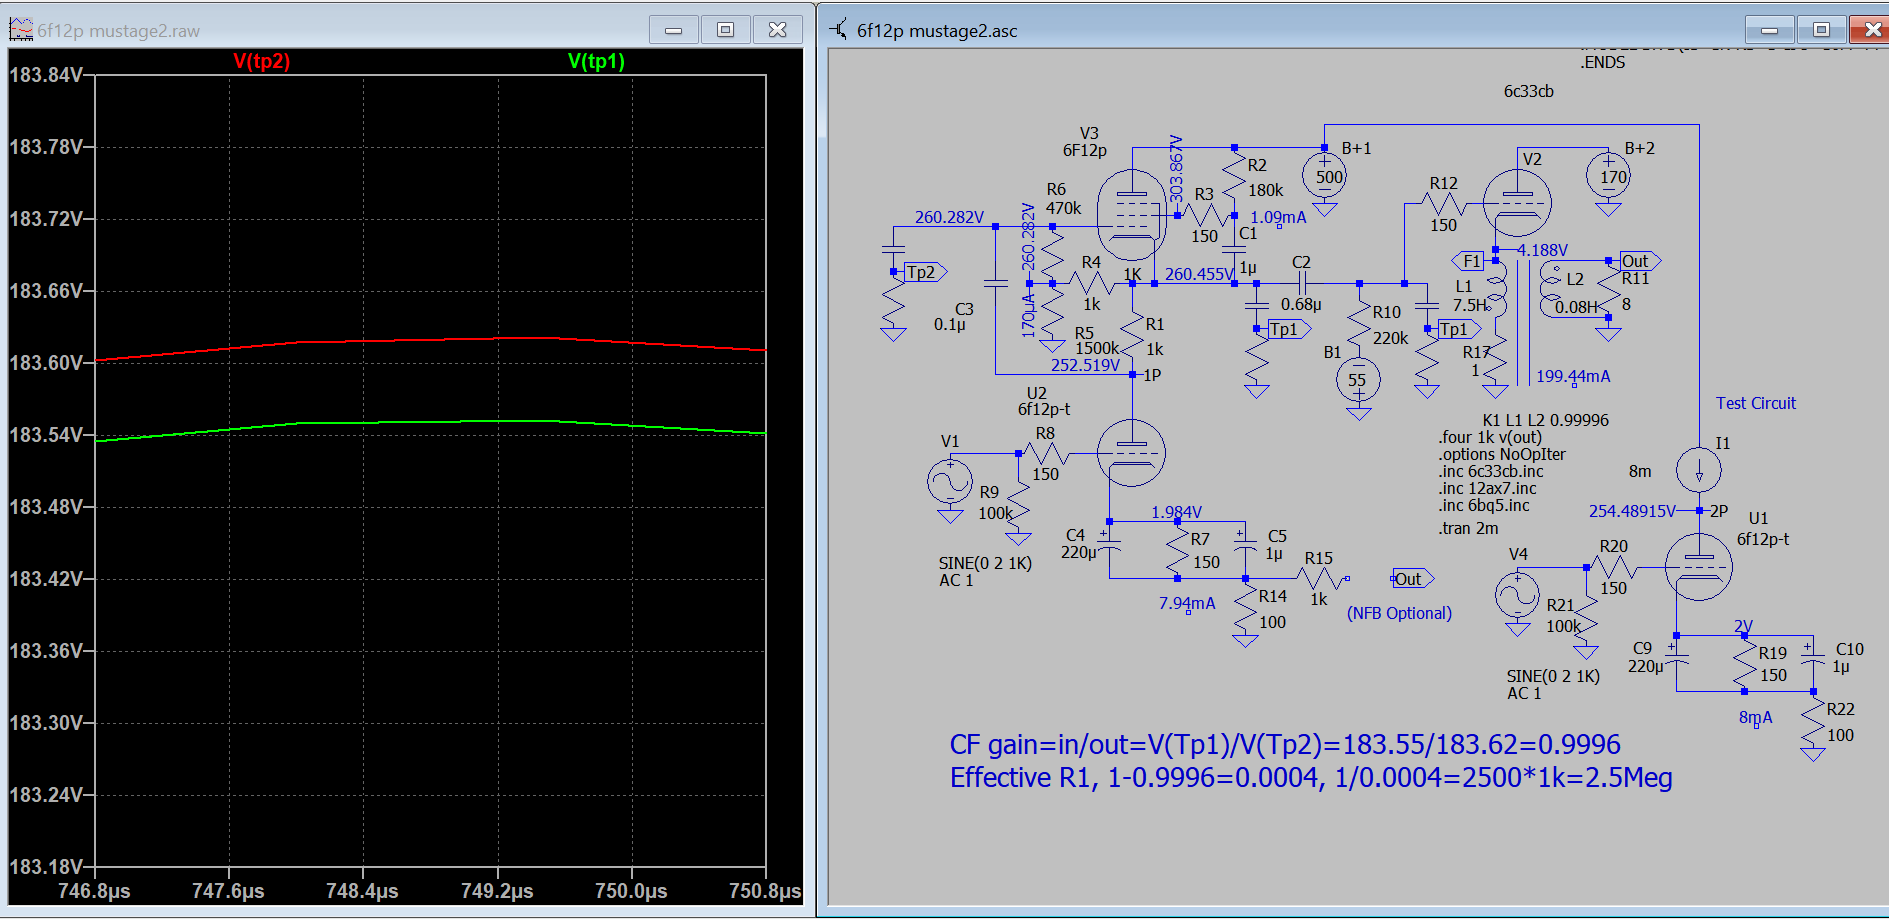This screenshot has width=1889, height=920.
Task: Minimize the 6f12p mustage2.raw window
Action: point(674,30)
